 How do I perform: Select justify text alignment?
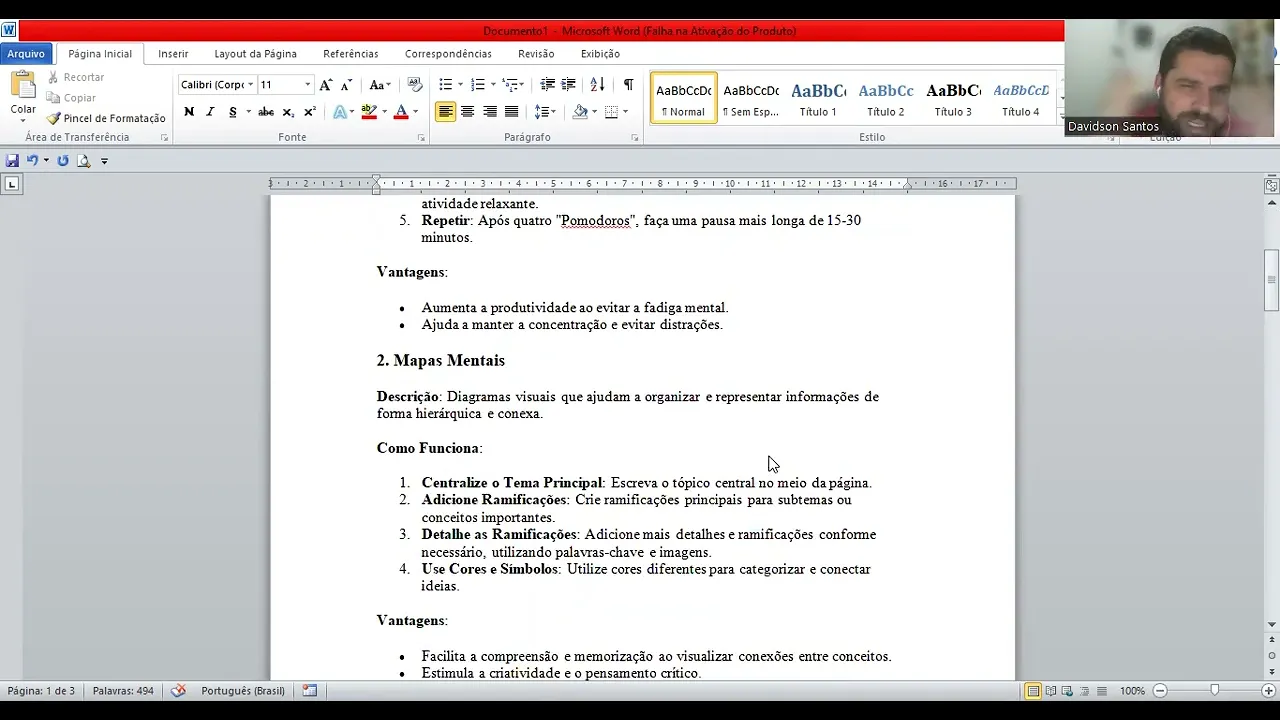tap(511, 112)
